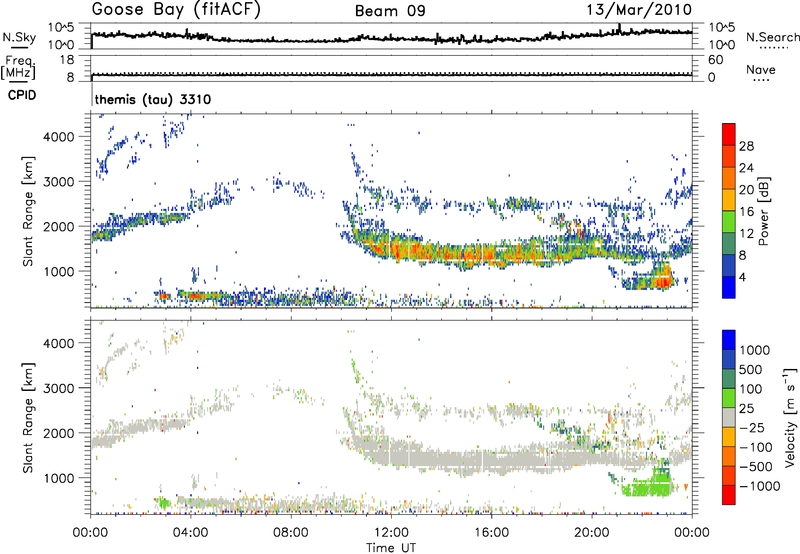The height and width of the screenshot is (554, 800).
Task: Pick the gray Velocity segment between 25 and -25
Action: [729, 417]
